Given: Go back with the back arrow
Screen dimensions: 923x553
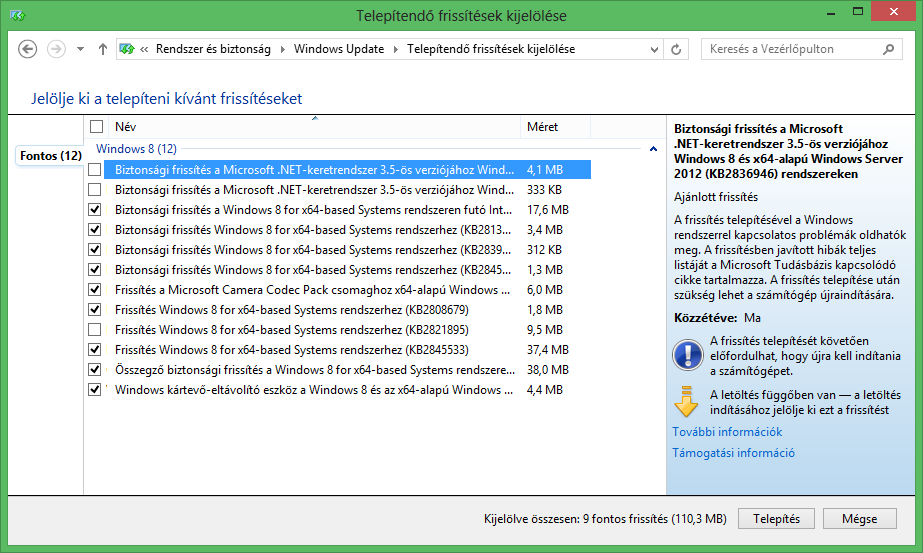Looking at the screenshot, I should [27, 49].
